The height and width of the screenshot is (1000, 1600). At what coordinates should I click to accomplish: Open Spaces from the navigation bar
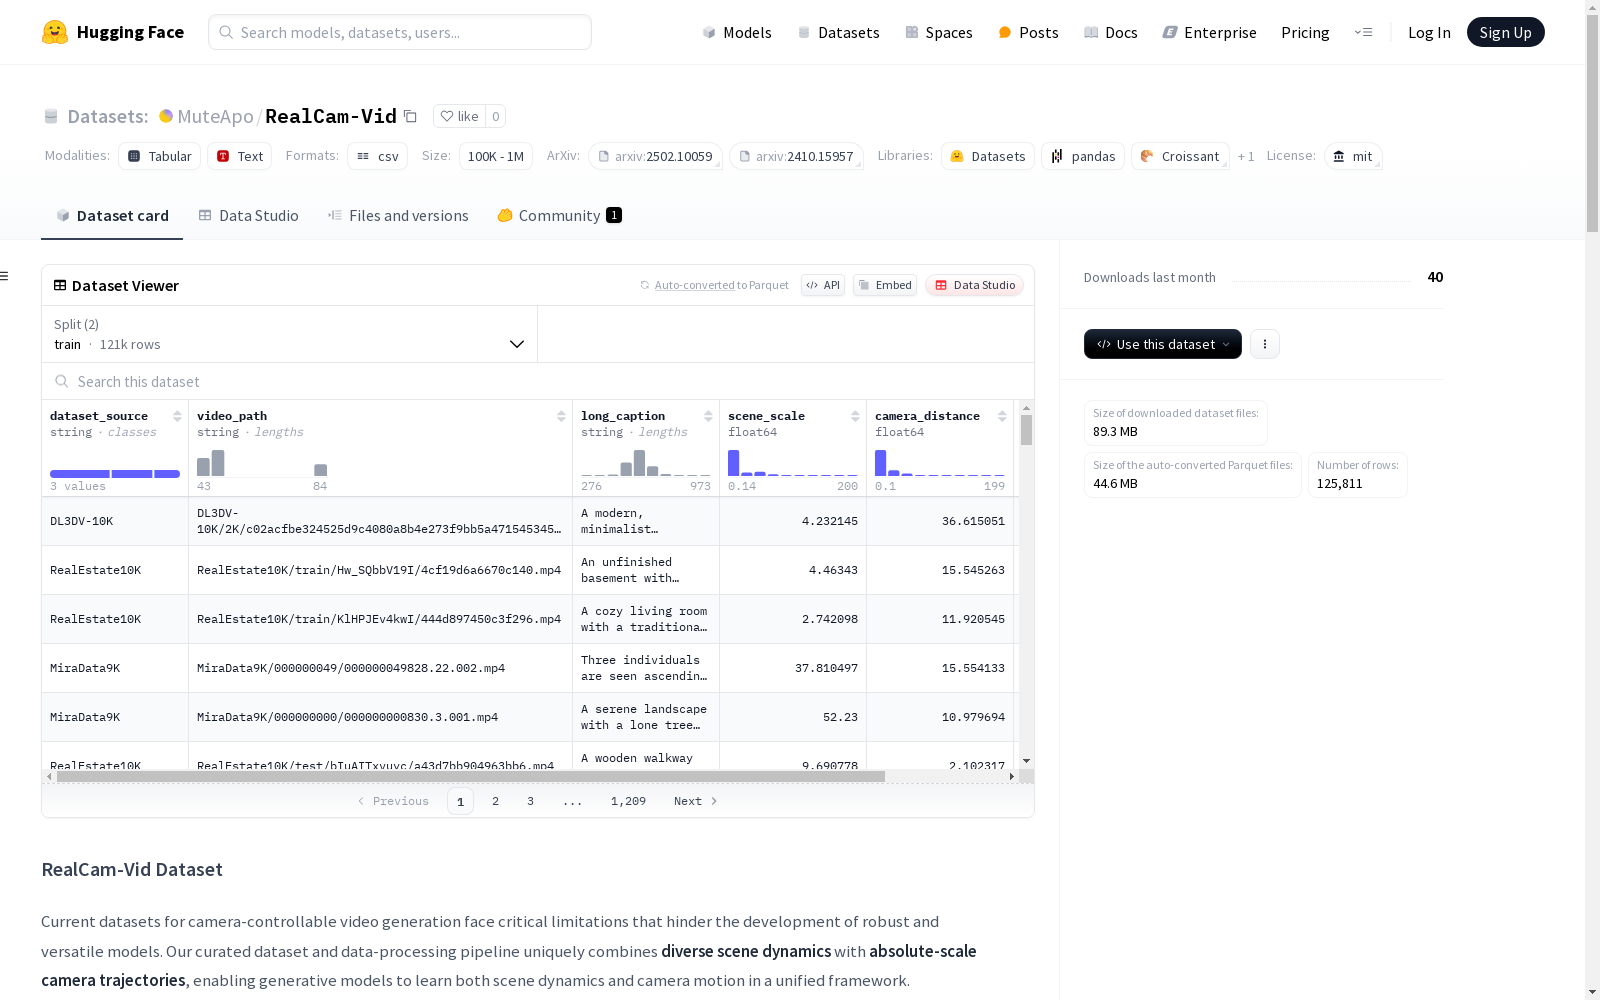click(939, 32)
